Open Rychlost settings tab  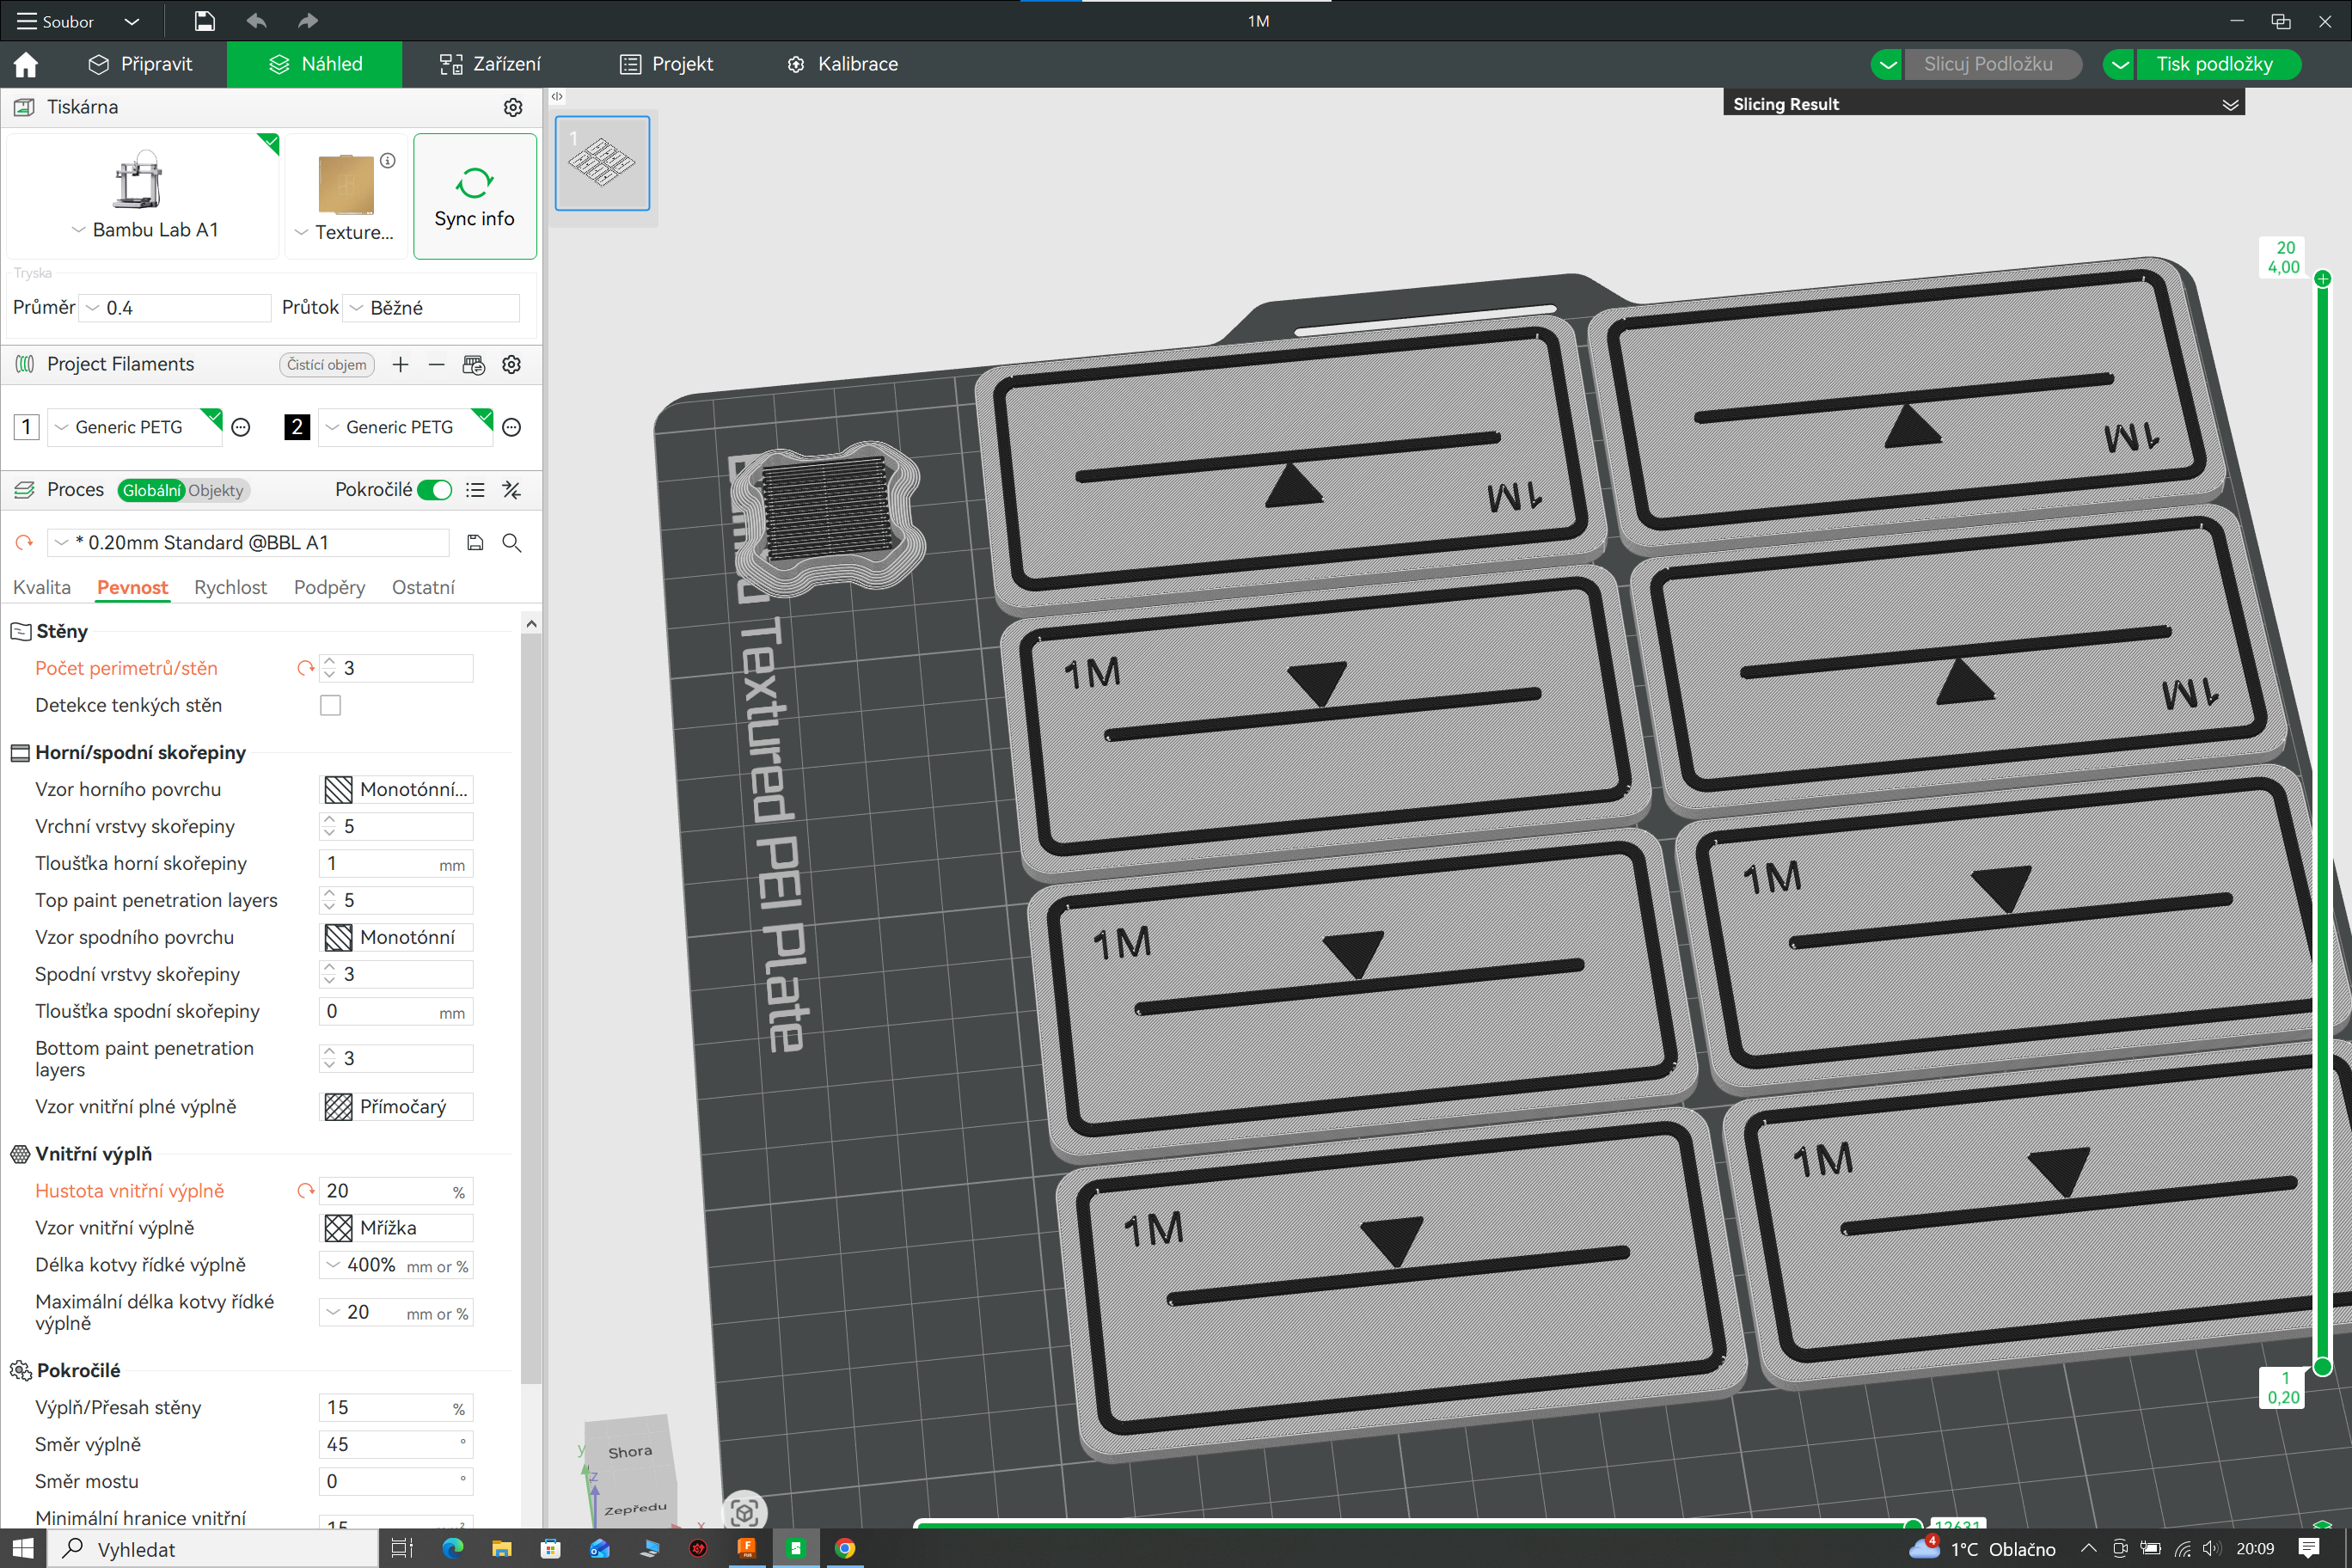pyautogui.click(x=230, y=588)
